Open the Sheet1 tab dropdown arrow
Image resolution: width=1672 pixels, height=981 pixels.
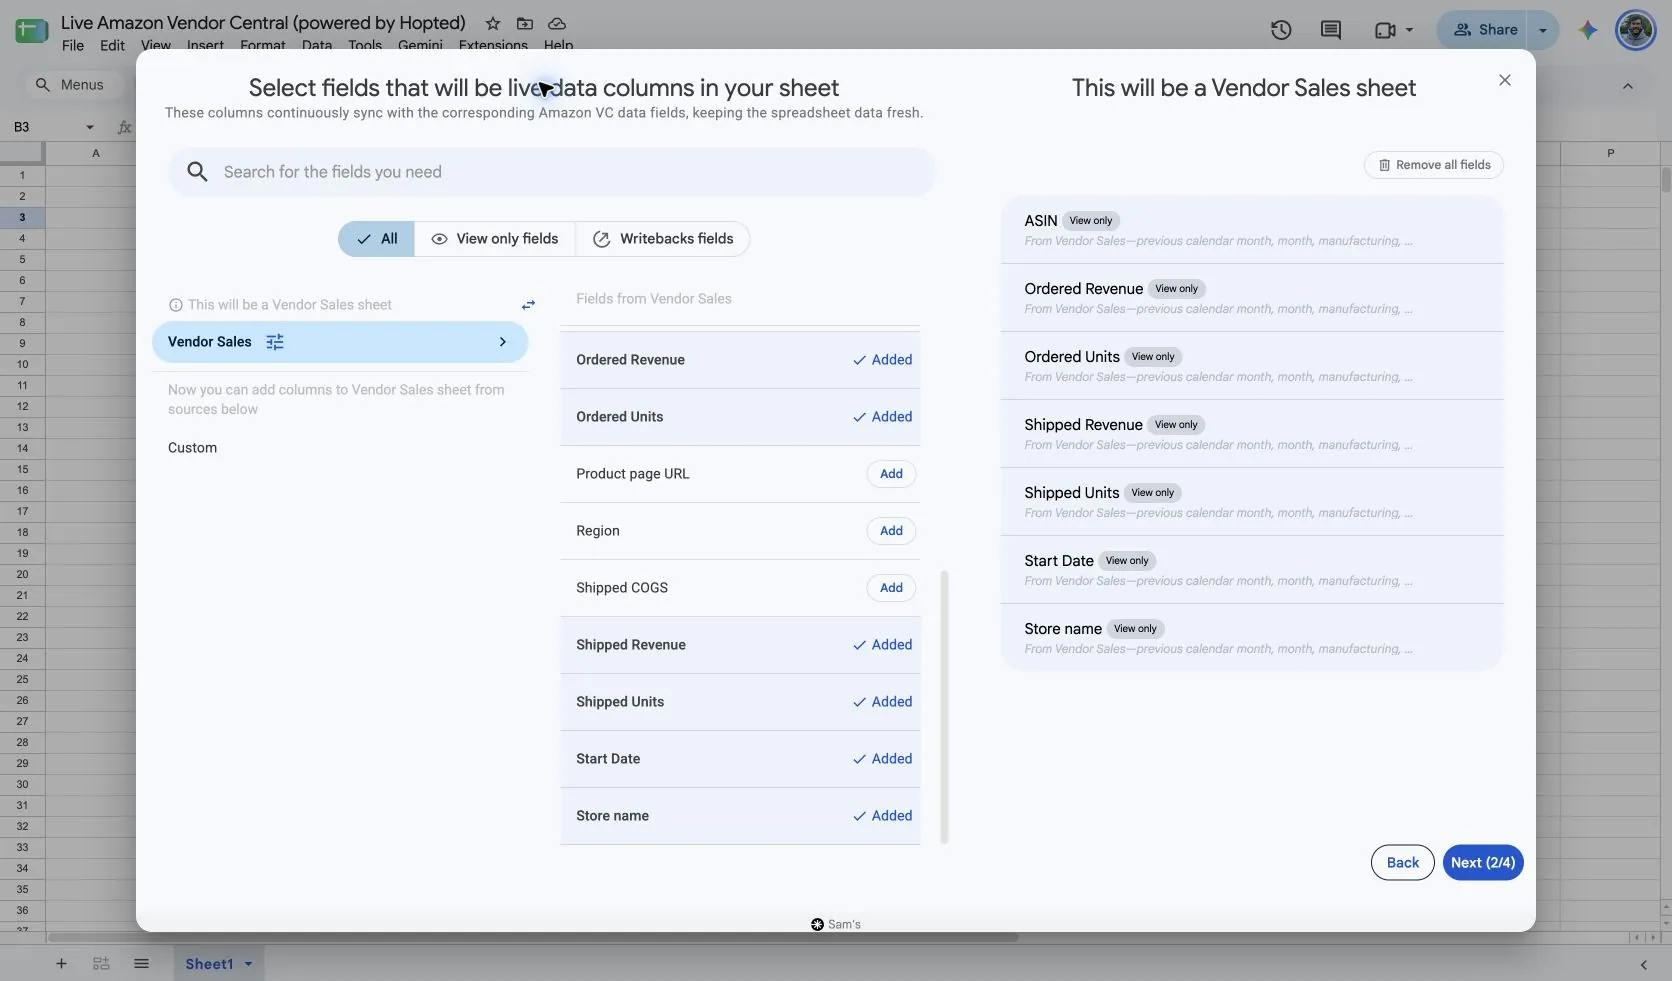(x=248, y=964)
